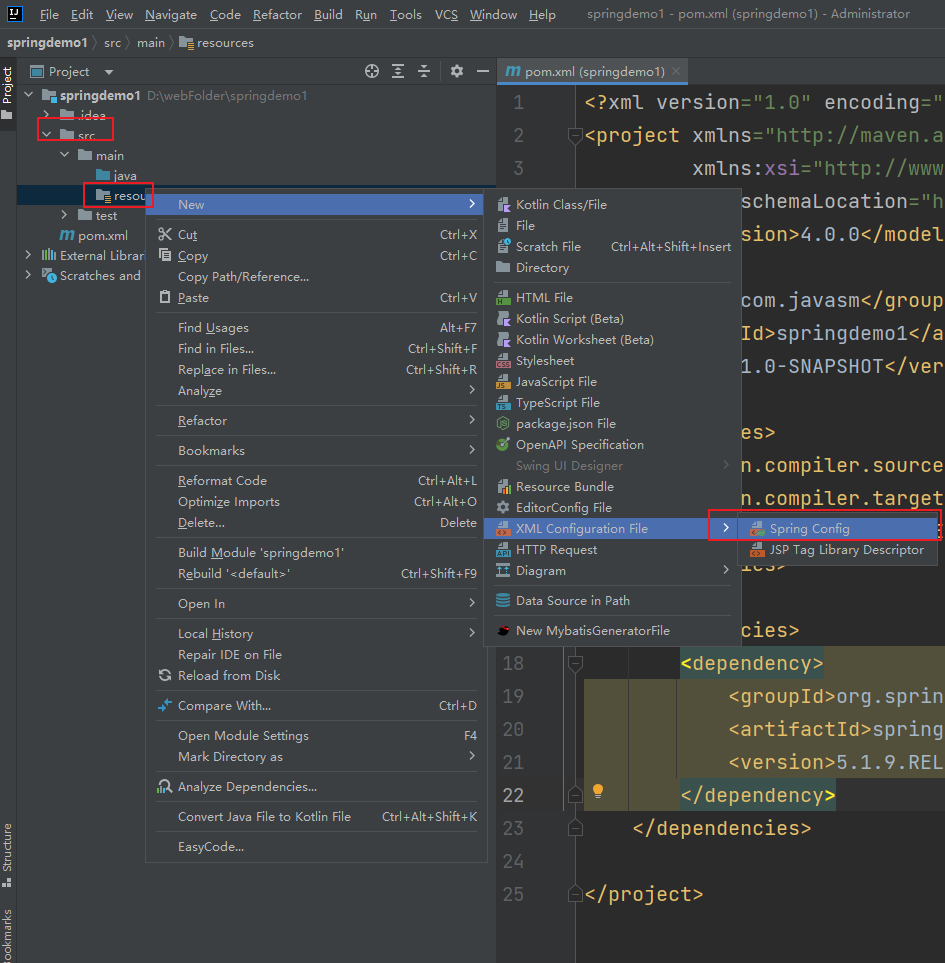The width and height of the screenshot is (945, 963).
Task: Click the Stylesheet CSS icon
Action: coord(503,361)
